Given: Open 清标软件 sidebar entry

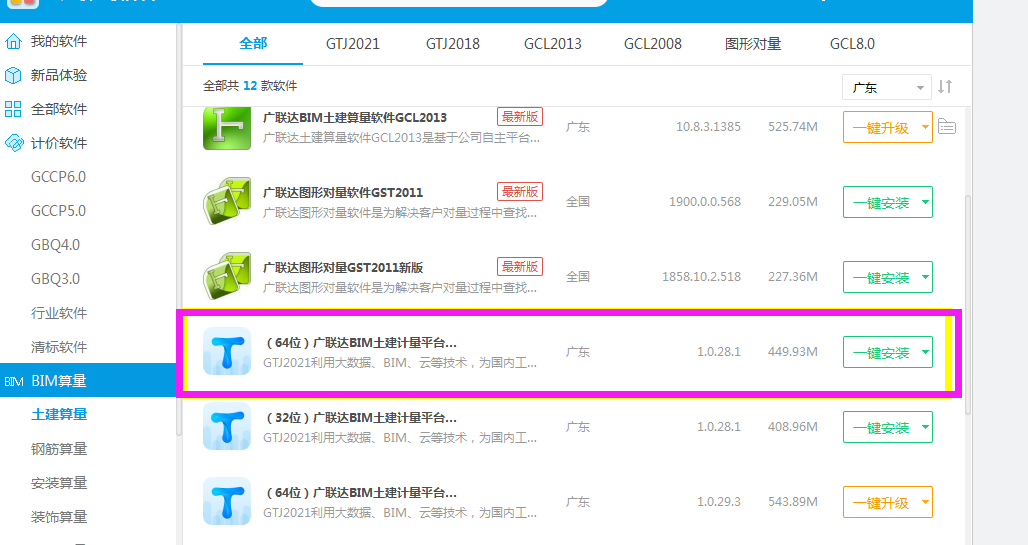Looking at the screenshot, I should [x=59, y=347].
